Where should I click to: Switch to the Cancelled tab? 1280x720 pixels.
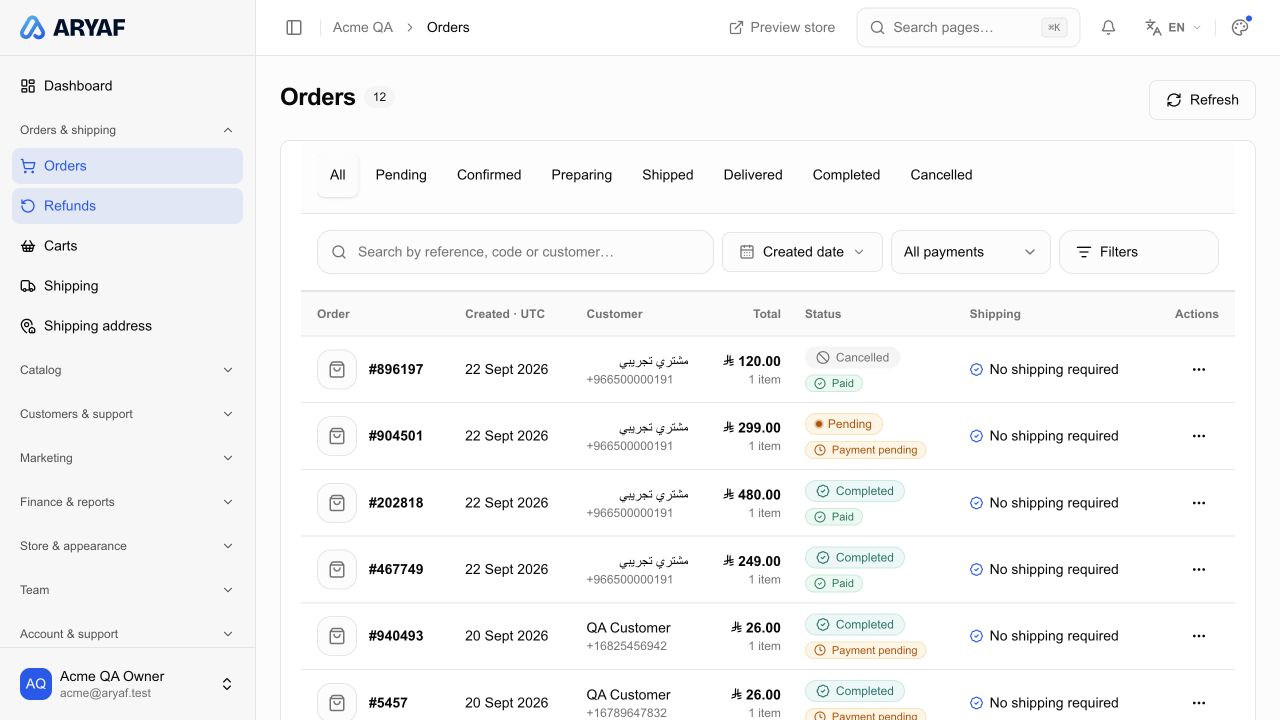tap(941, 175)
